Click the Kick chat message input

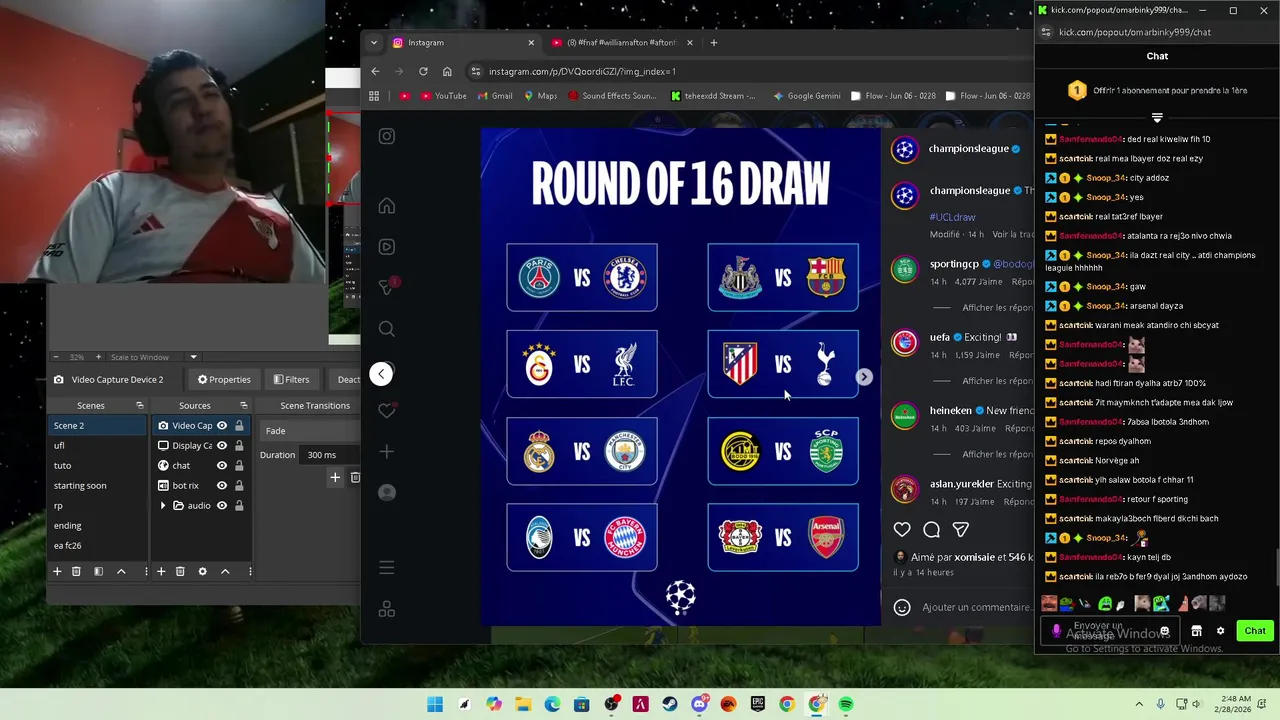[x=1108, y=631]
